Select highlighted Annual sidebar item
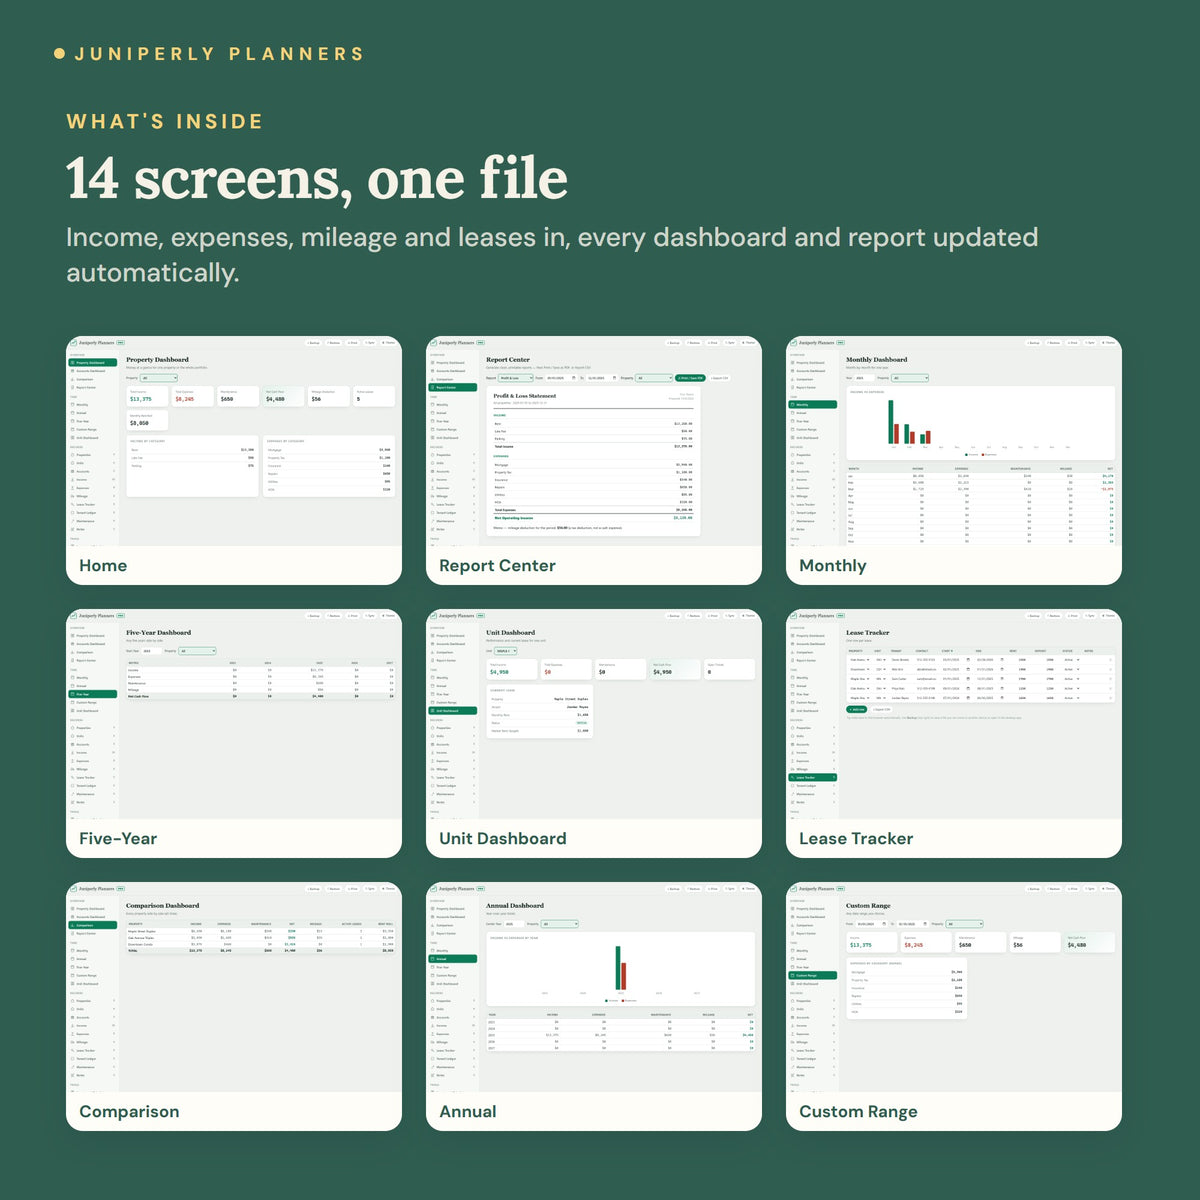The width and height of the screenshot is (1200, 1200). point(453,958)
